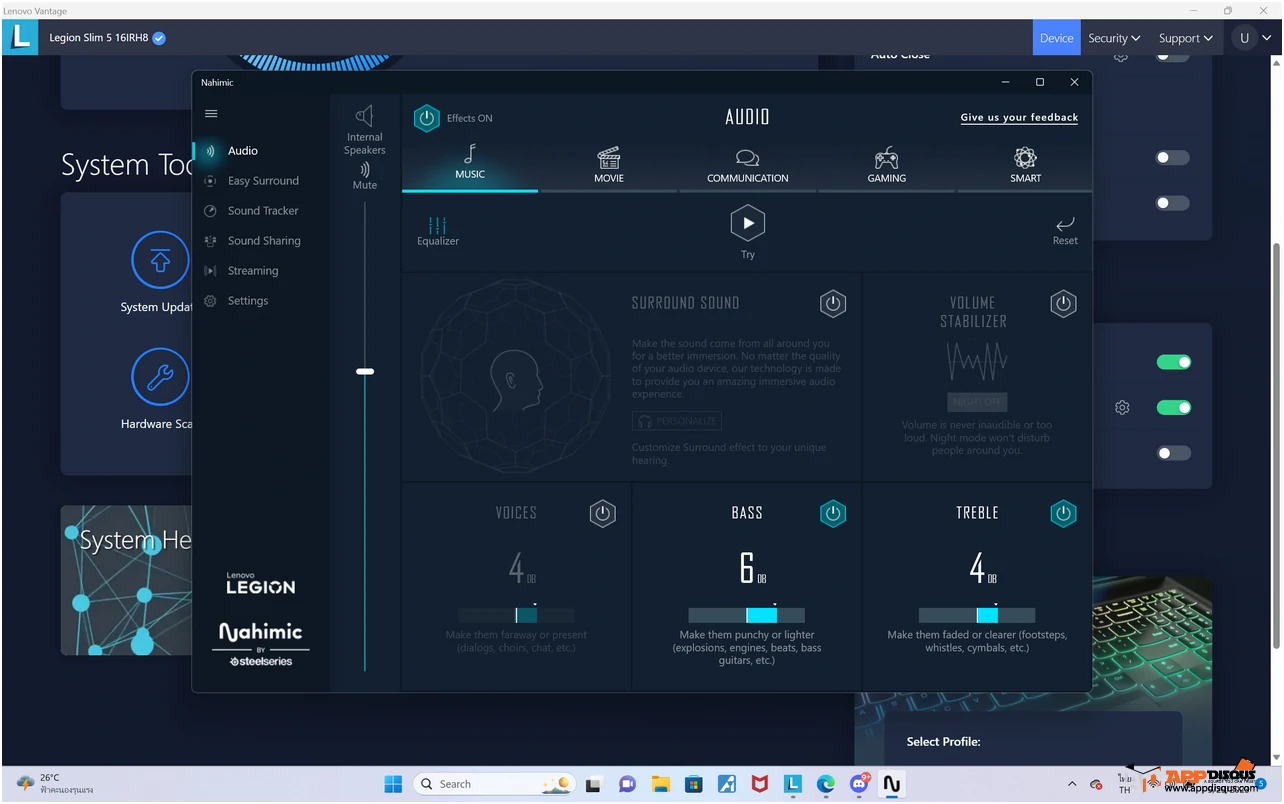This screenshot has width=1284, height=804.
Task: Switch to the Gaming profile tab
Action: pyautogui.click(x=886, y=165)
